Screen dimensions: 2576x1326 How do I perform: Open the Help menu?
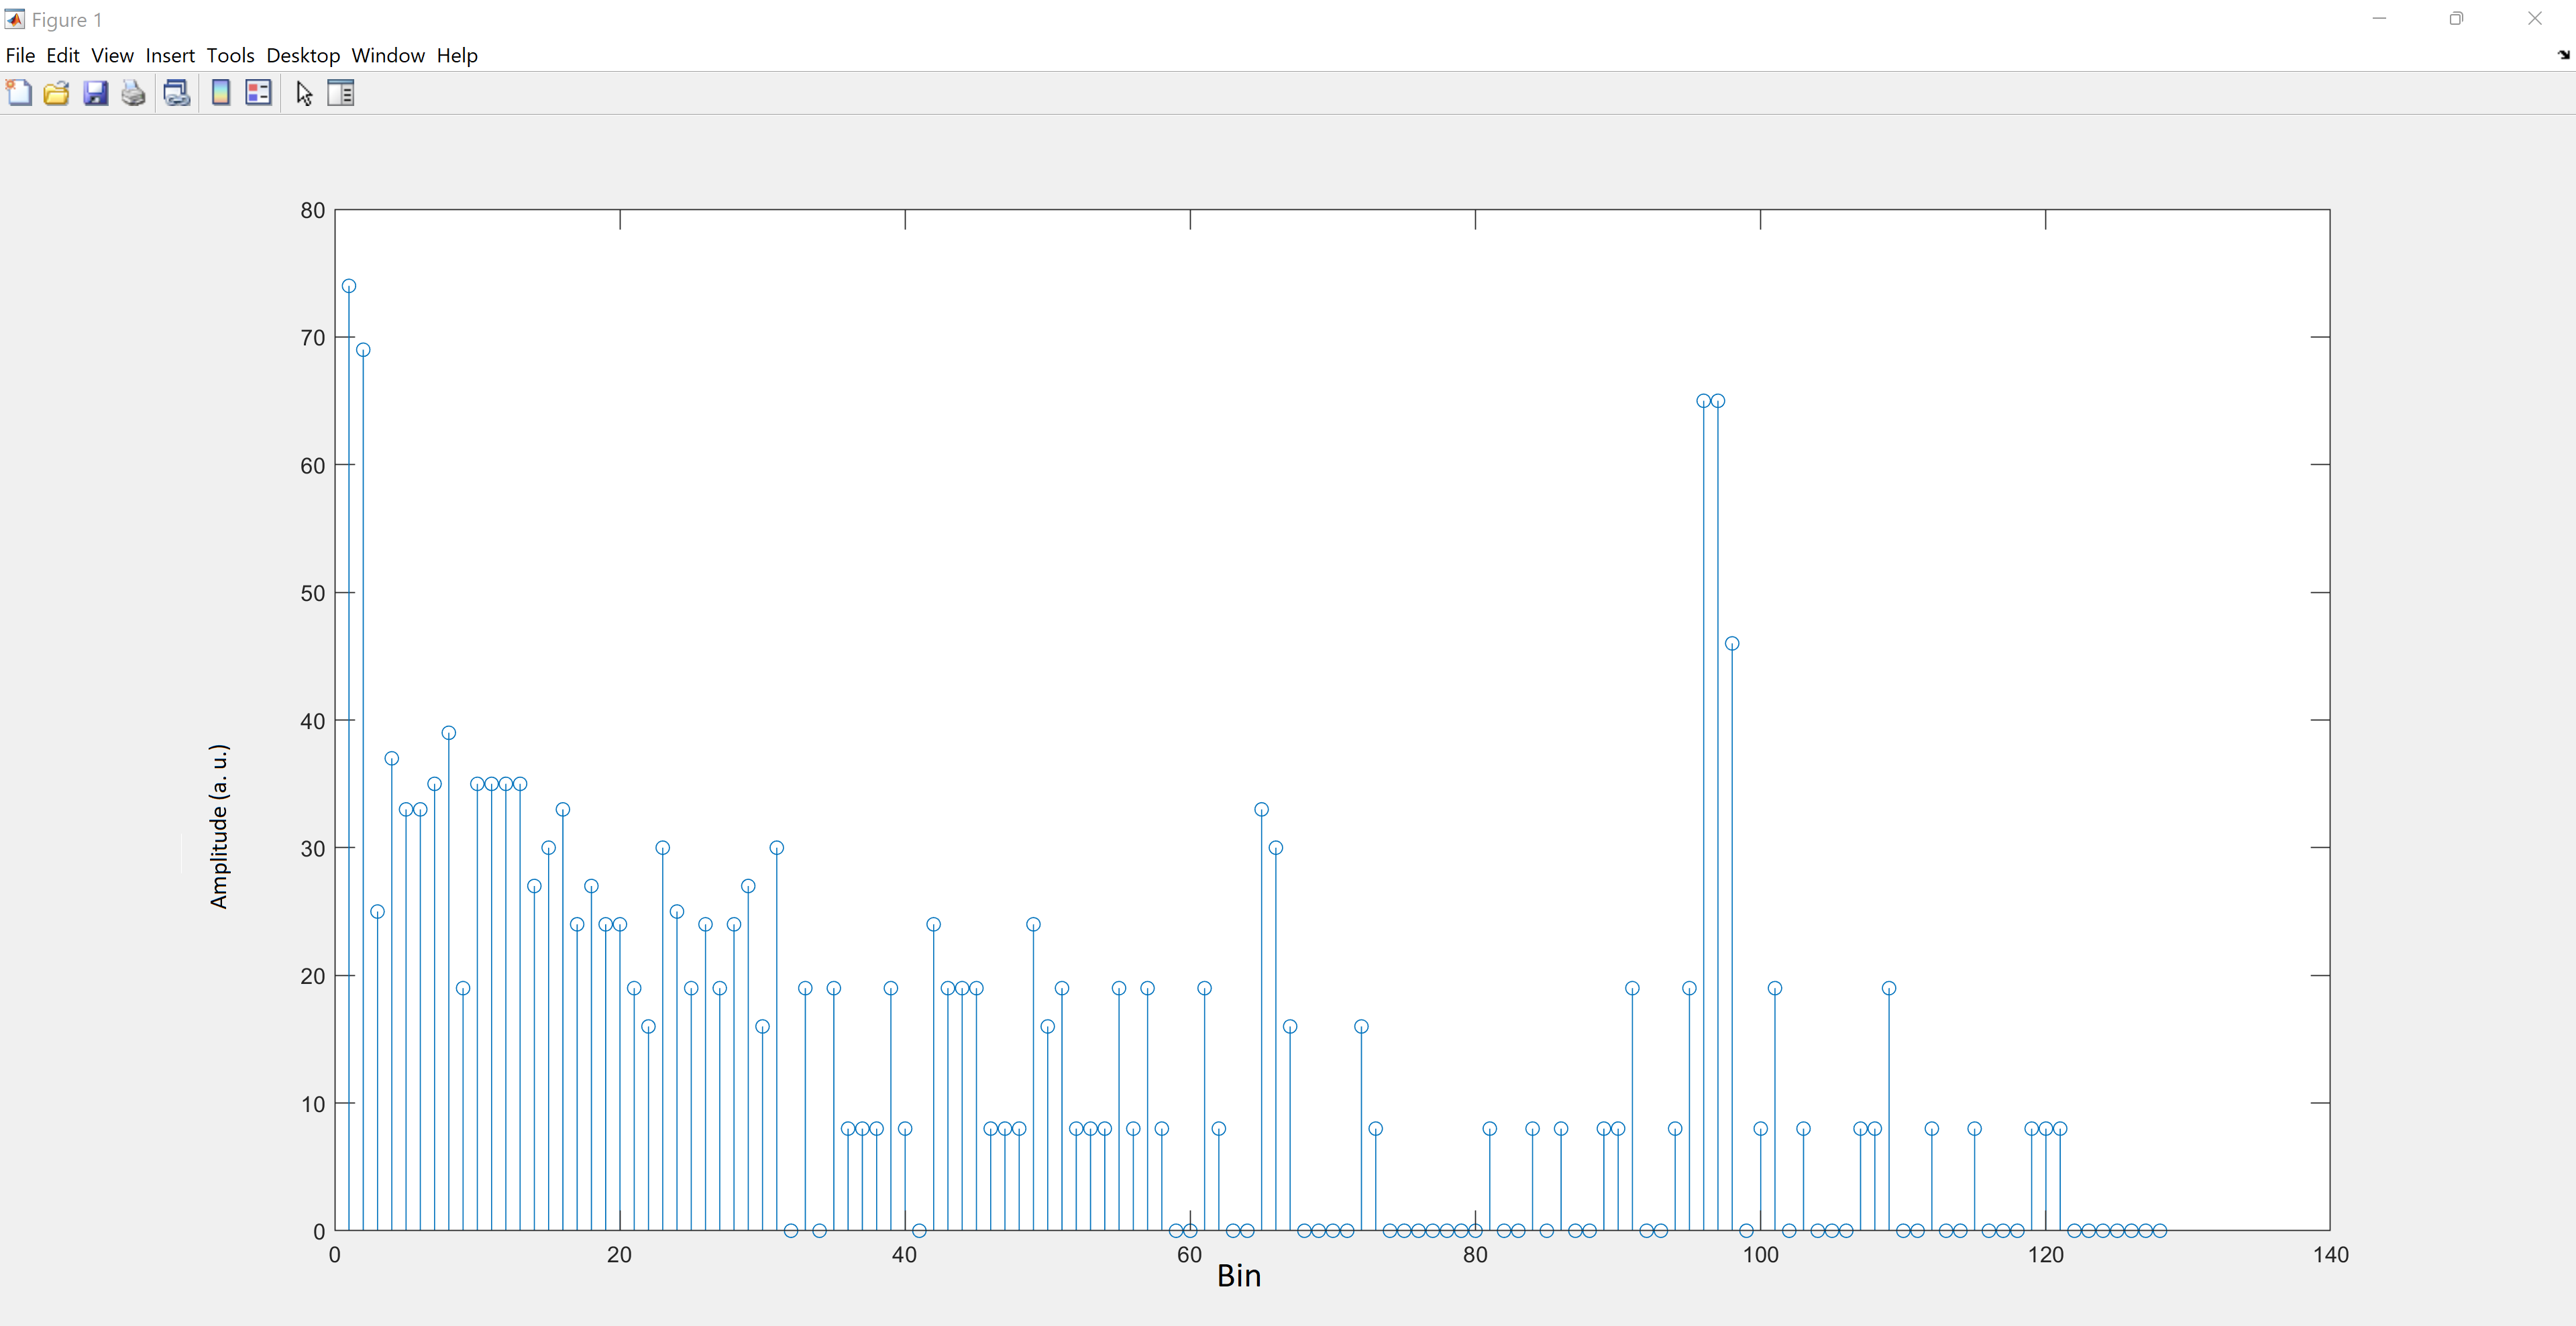point(457,56)
